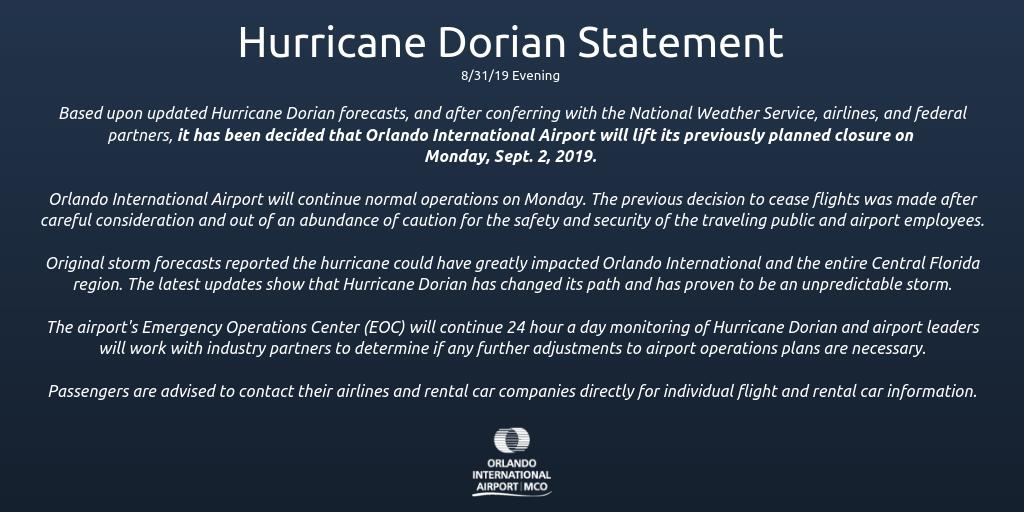Click the Orlando International Airport globe logo
Viewport: 1024px width, 512px height.
click(512, 440)
